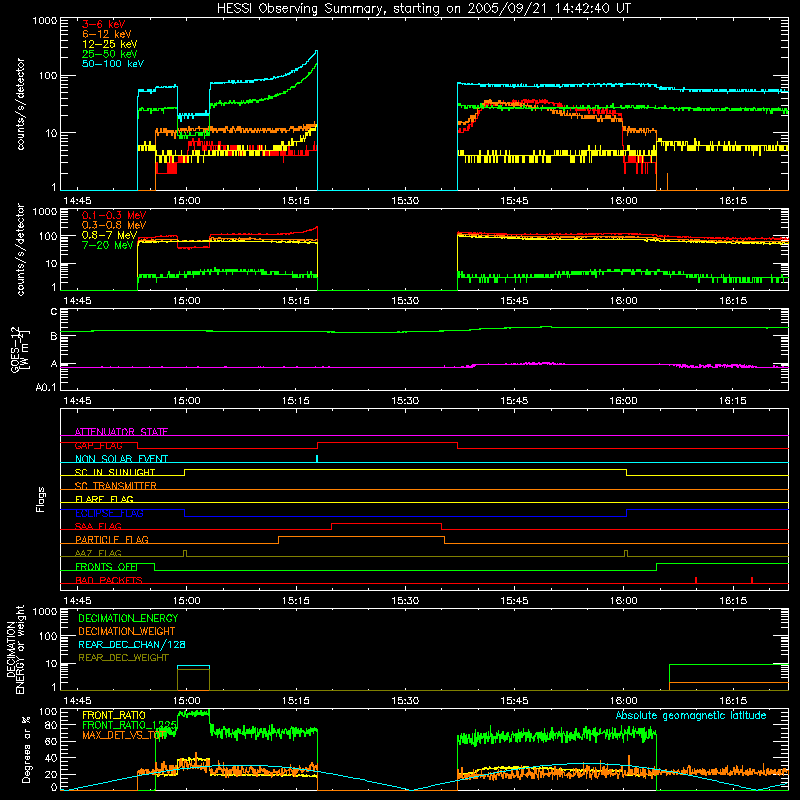This screenshot has height=800, width=800.
Task: Select the "Absolute geomagnetic latitude" legend text
Action: pyautogui.click(x=691, y=715)
